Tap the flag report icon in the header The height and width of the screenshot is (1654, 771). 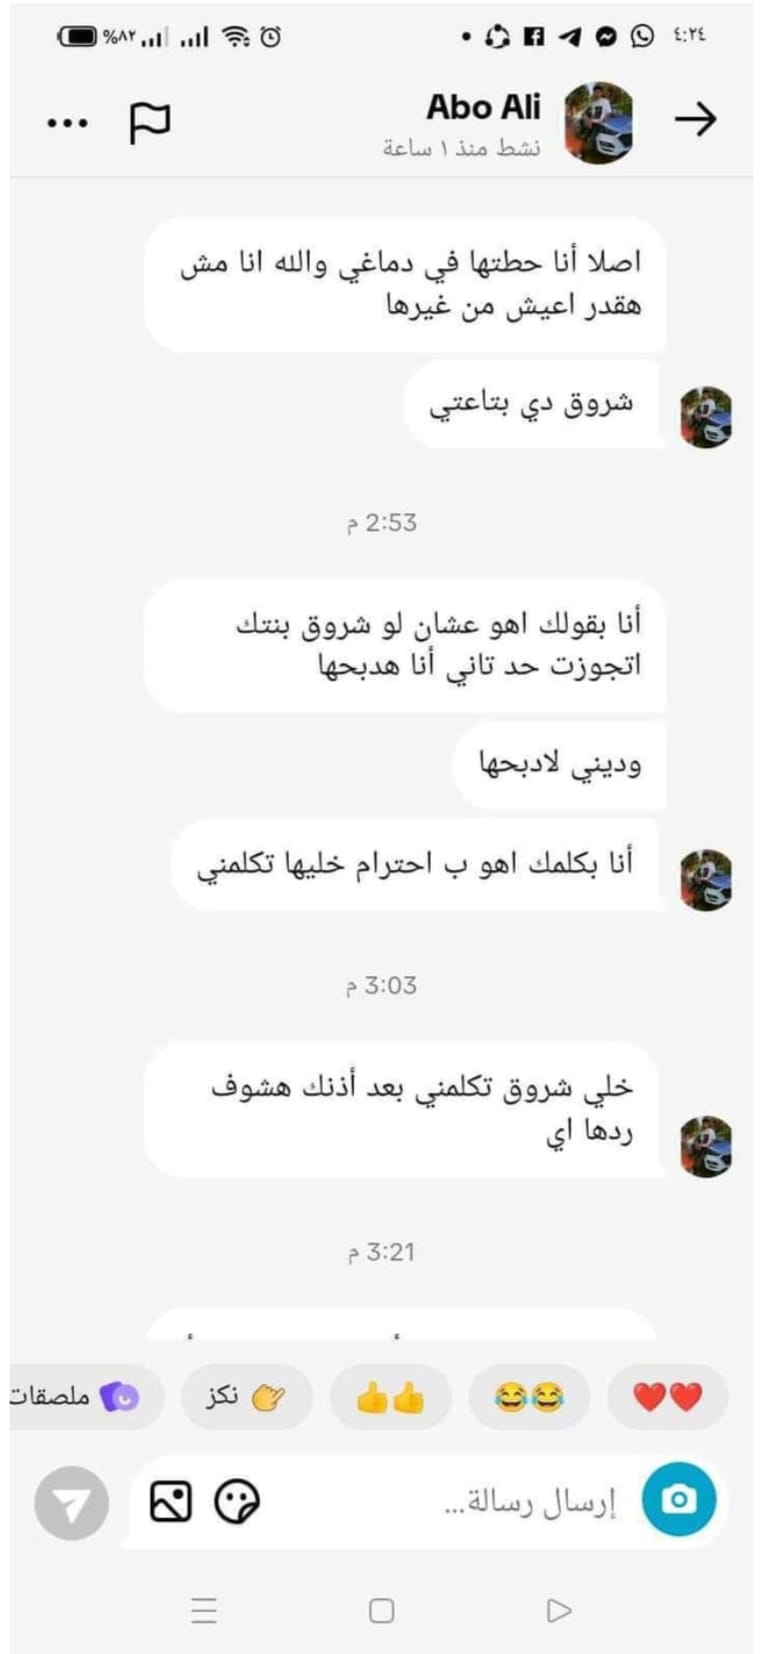coord(150,123)
